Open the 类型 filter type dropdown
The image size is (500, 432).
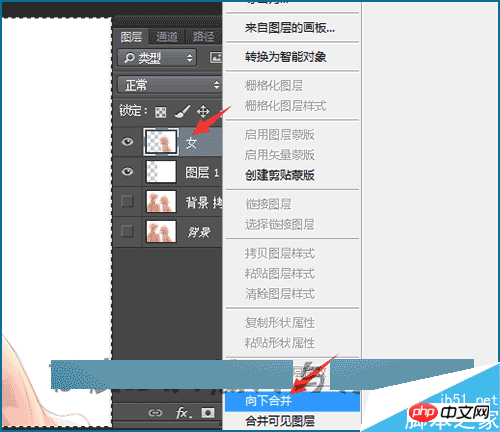pos(157,58)
